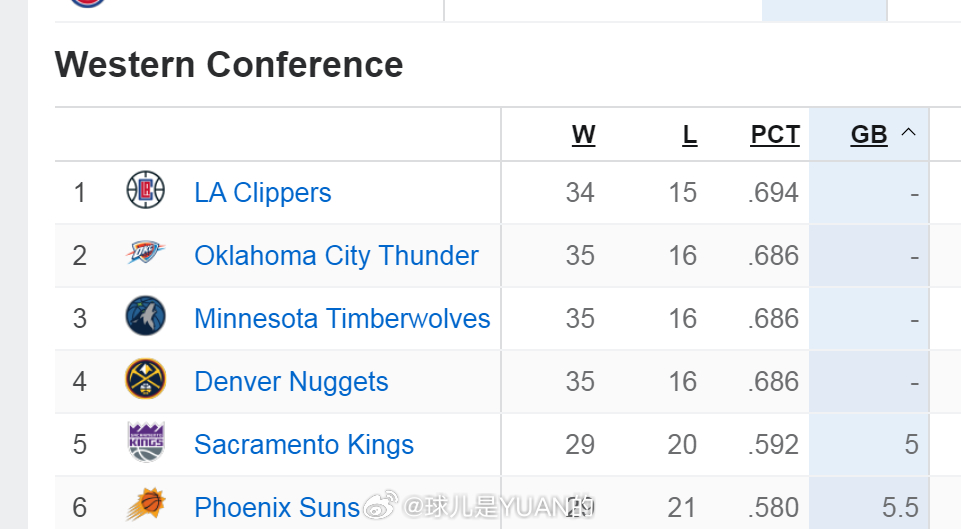The height and width of the screenshot is (529, 961).
Task: Open the Phoenix Suns team link
Action: coord(277,508)
